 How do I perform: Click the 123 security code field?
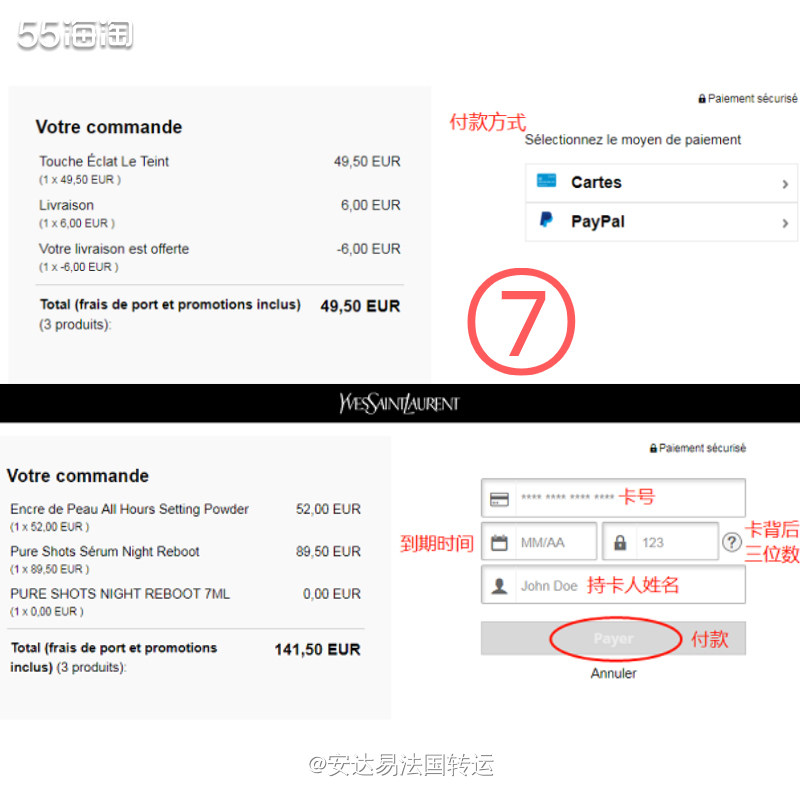(x=661, y=541)
